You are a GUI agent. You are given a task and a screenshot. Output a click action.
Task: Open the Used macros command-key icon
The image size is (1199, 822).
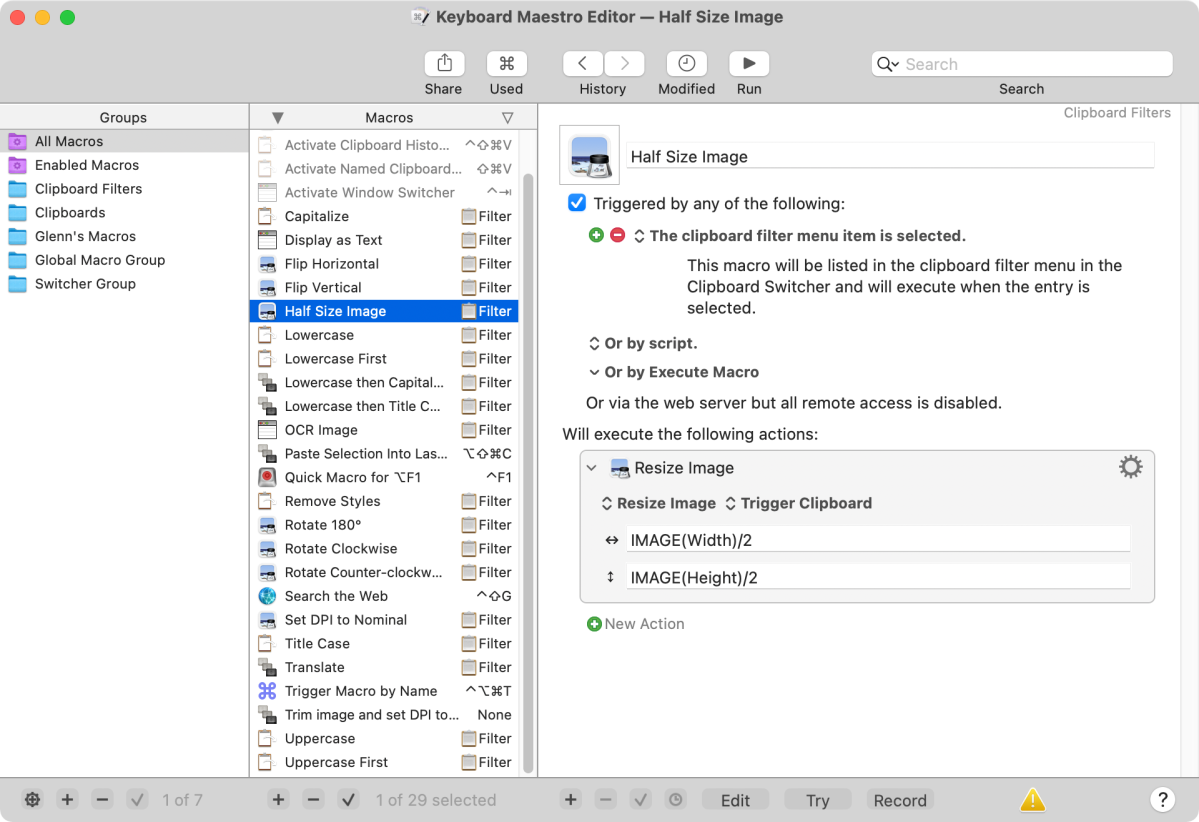[x=506, y=63]
